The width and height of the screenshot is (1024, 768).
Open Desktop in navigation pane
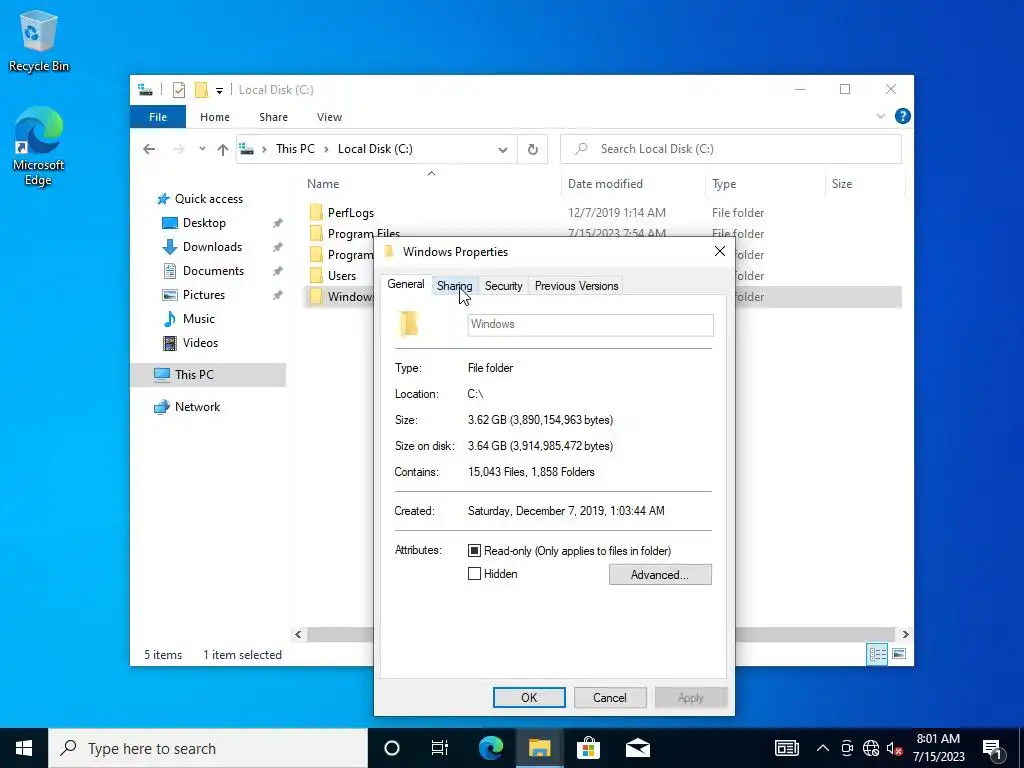(x=204, y=223)
